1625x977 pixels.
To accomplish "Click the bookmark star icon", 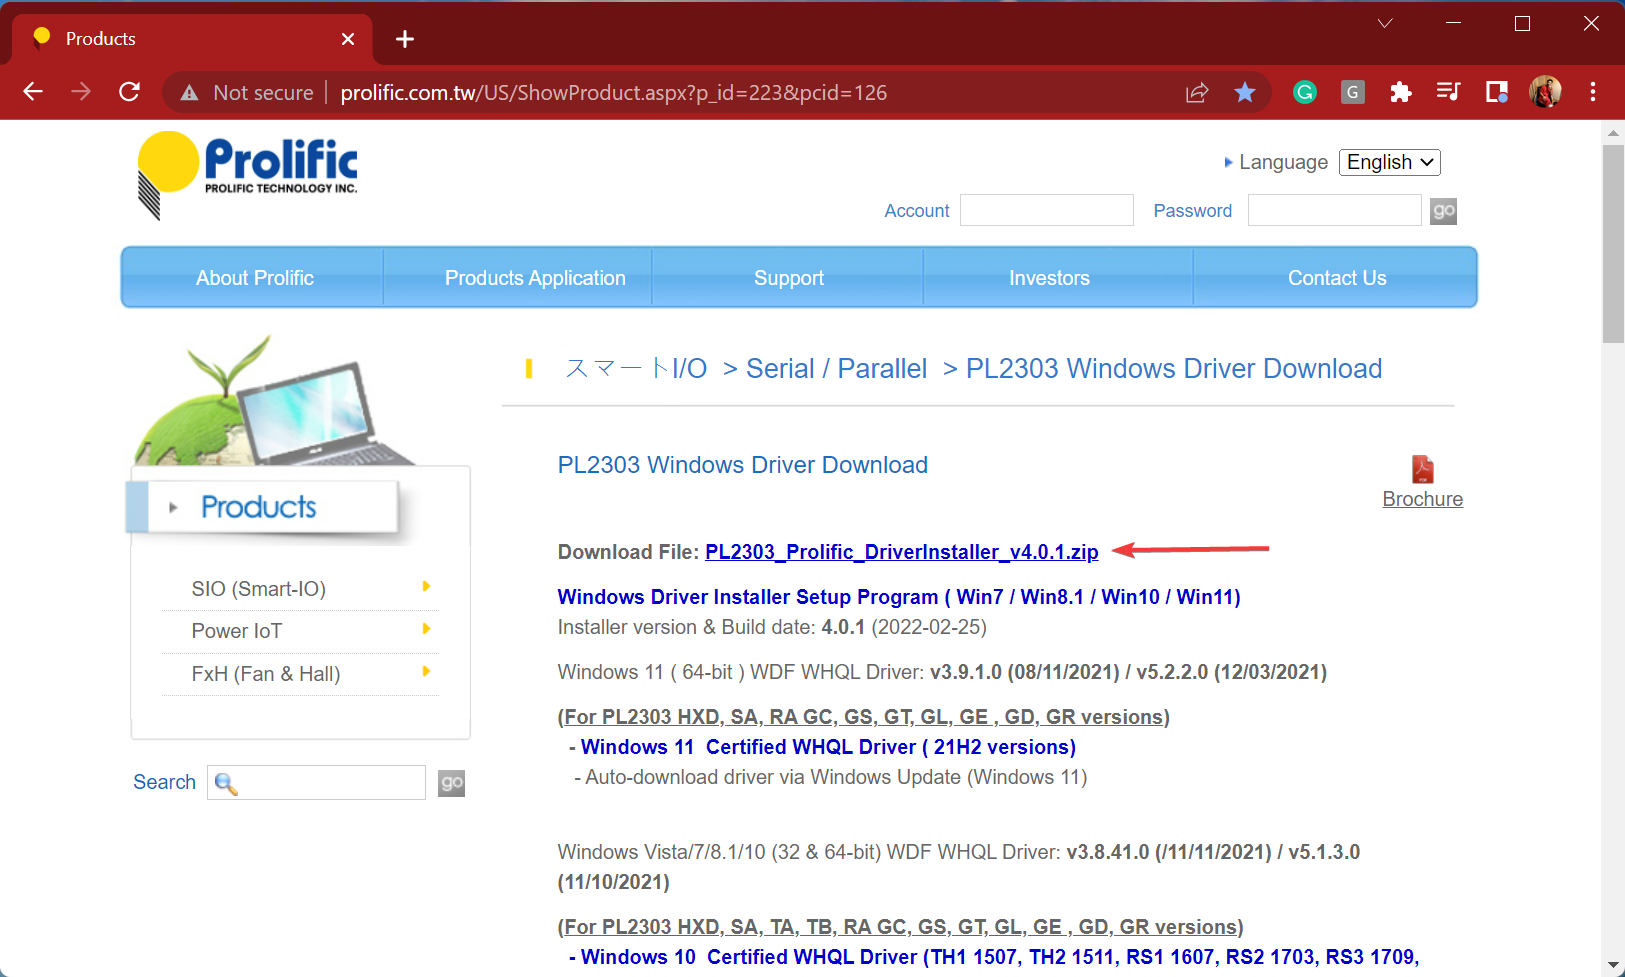I will point(1245,92).
